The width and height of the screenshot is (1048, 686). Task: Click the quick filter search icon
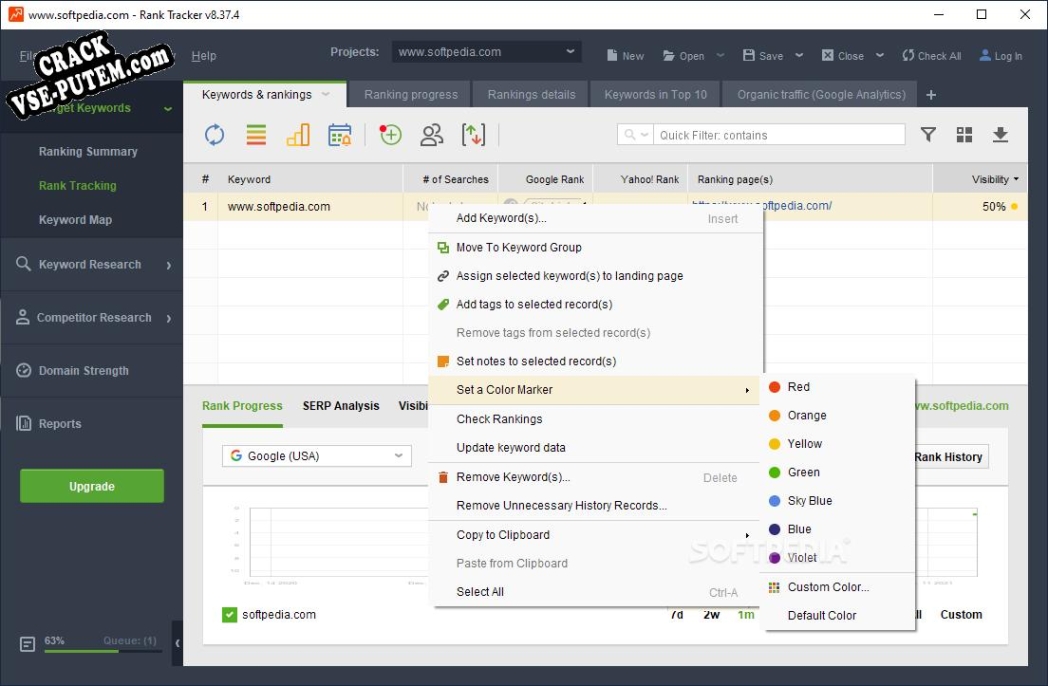[630, 135]
